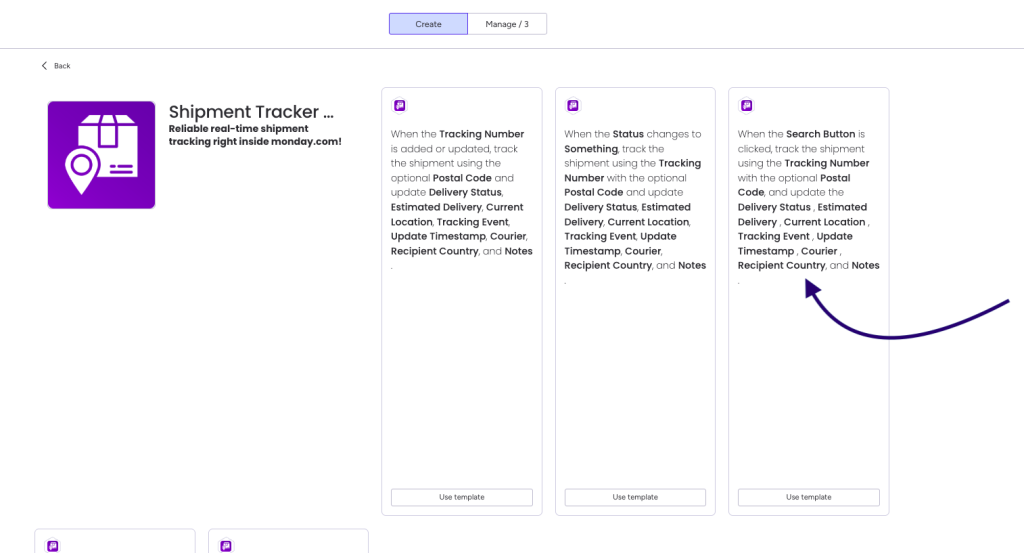Open the Manage / 3 tab

(x=507, y=24)
